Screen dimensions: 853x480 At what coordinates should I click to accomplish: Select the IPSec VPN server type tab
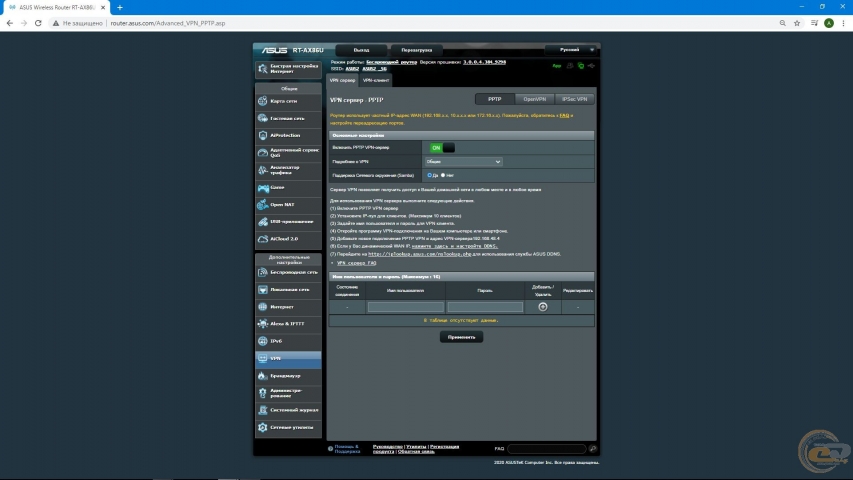tap(574, 100)
